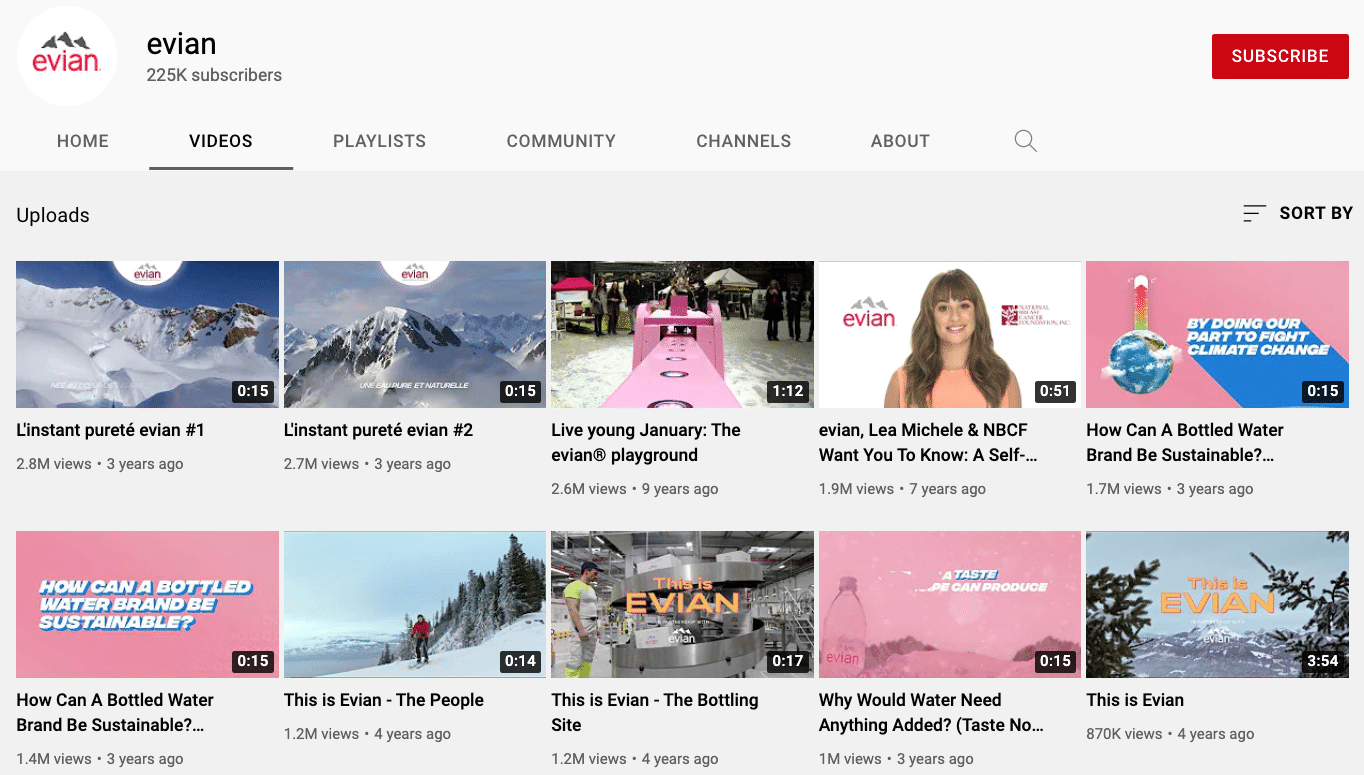This screenshot has width=1364, height=775.
Task: Click the evian channel avatar logo
Action: [66, 55]
